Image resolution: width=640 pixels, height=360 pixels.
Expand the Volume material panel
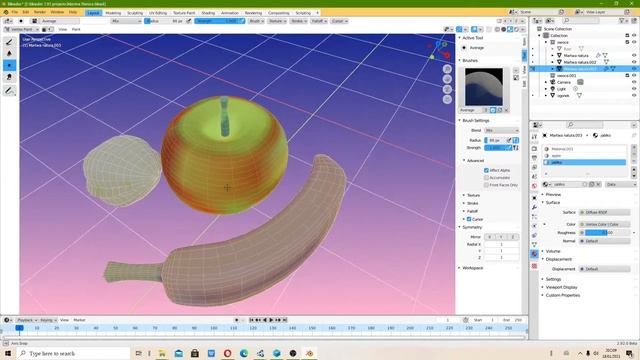(x=553, y=251)
